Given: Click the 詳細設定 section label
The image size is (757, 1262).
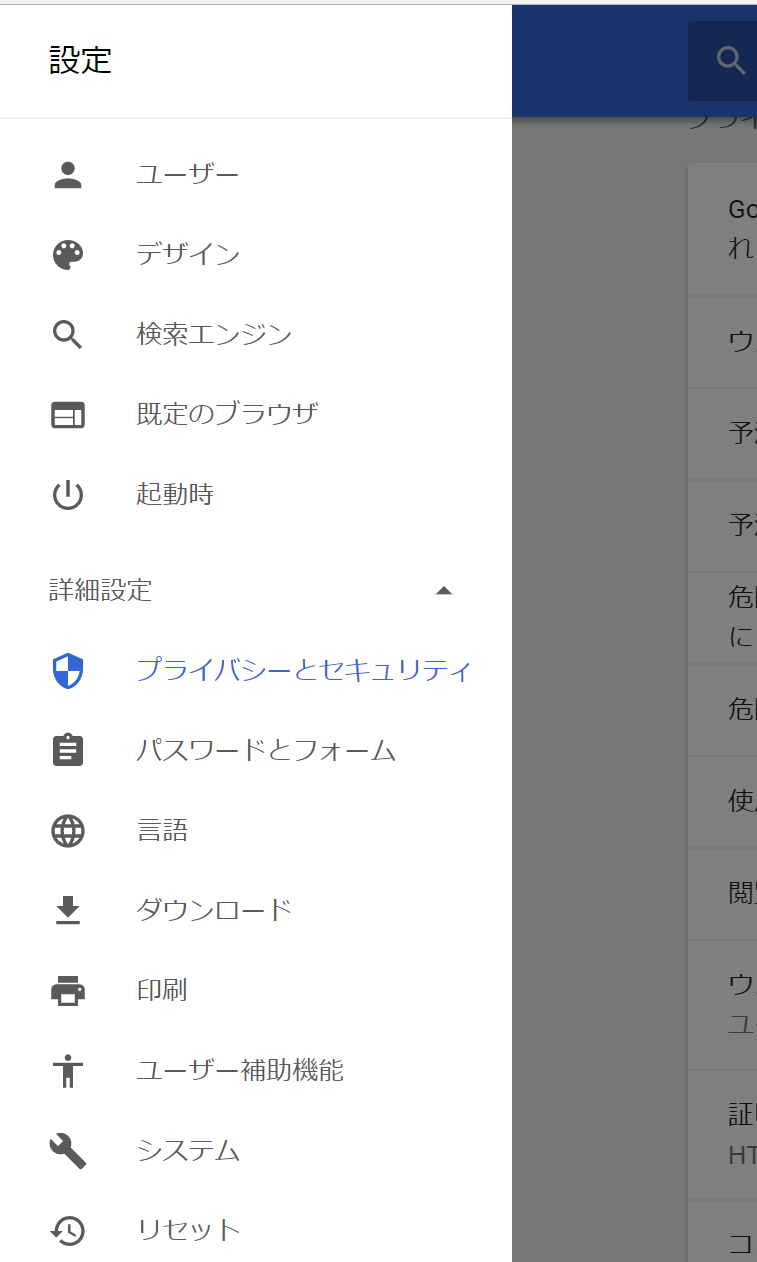Looking at the screenshot, I should tap(101, 591).
